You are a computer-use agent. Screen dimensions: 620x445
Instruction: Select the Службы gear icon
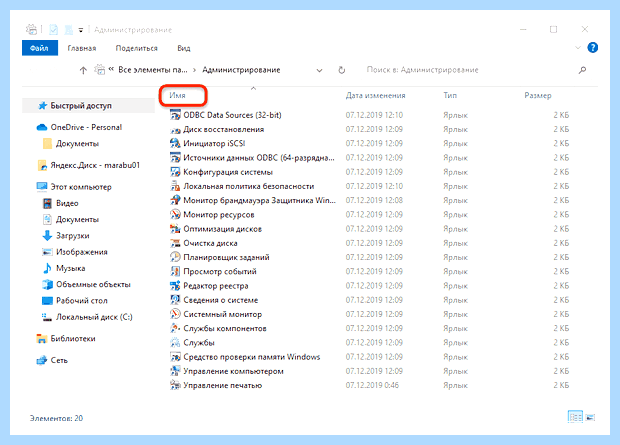click(x=175, y=343)
